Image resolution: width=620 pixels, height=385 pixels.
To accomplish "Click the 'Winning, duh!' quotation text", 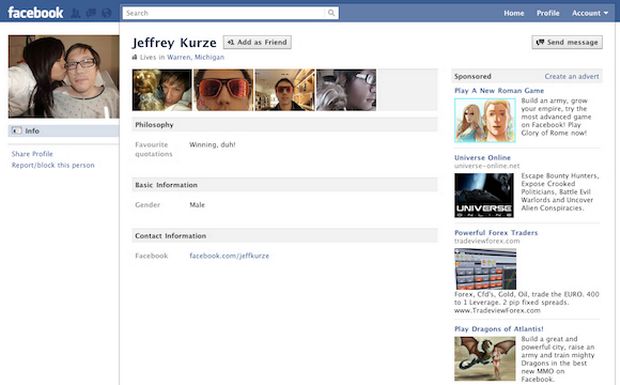I will coord(212,145).
